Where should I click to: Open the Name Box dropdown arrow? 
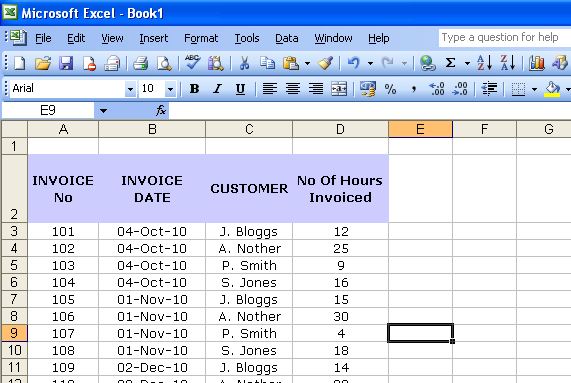(x=103, y=111)
